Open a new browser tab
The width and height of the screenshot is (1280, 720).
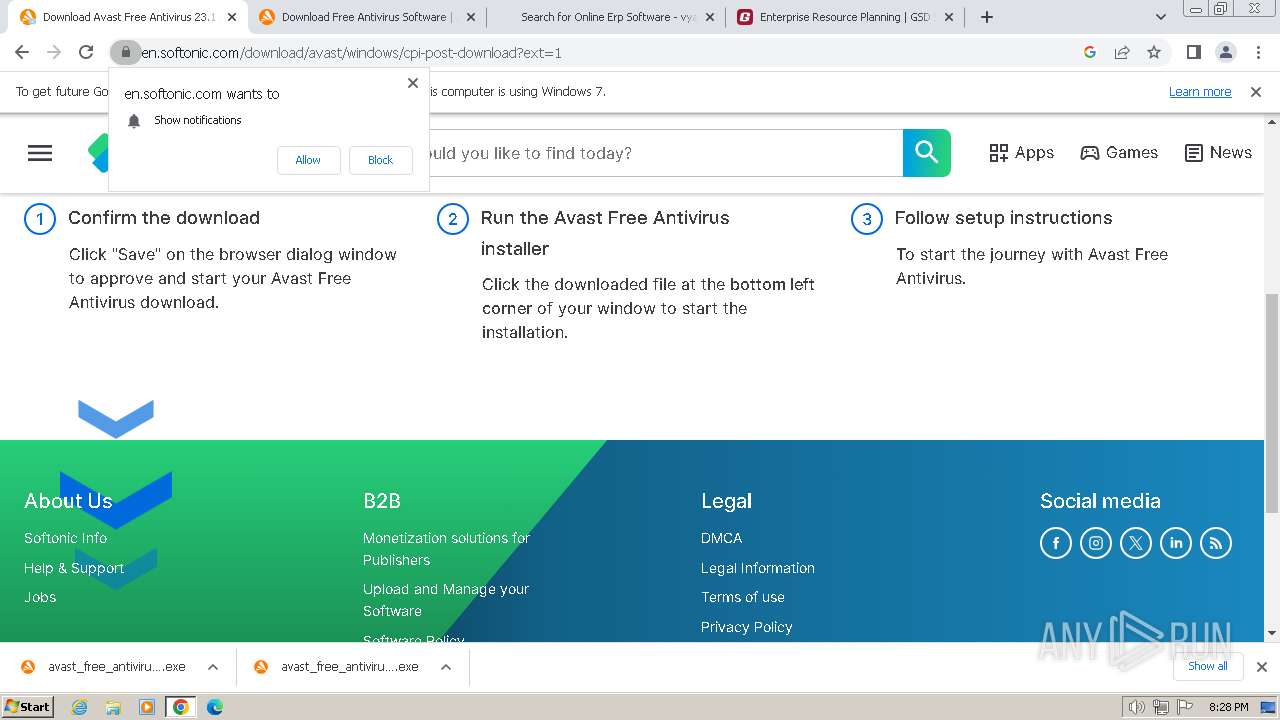coord(987,17)
